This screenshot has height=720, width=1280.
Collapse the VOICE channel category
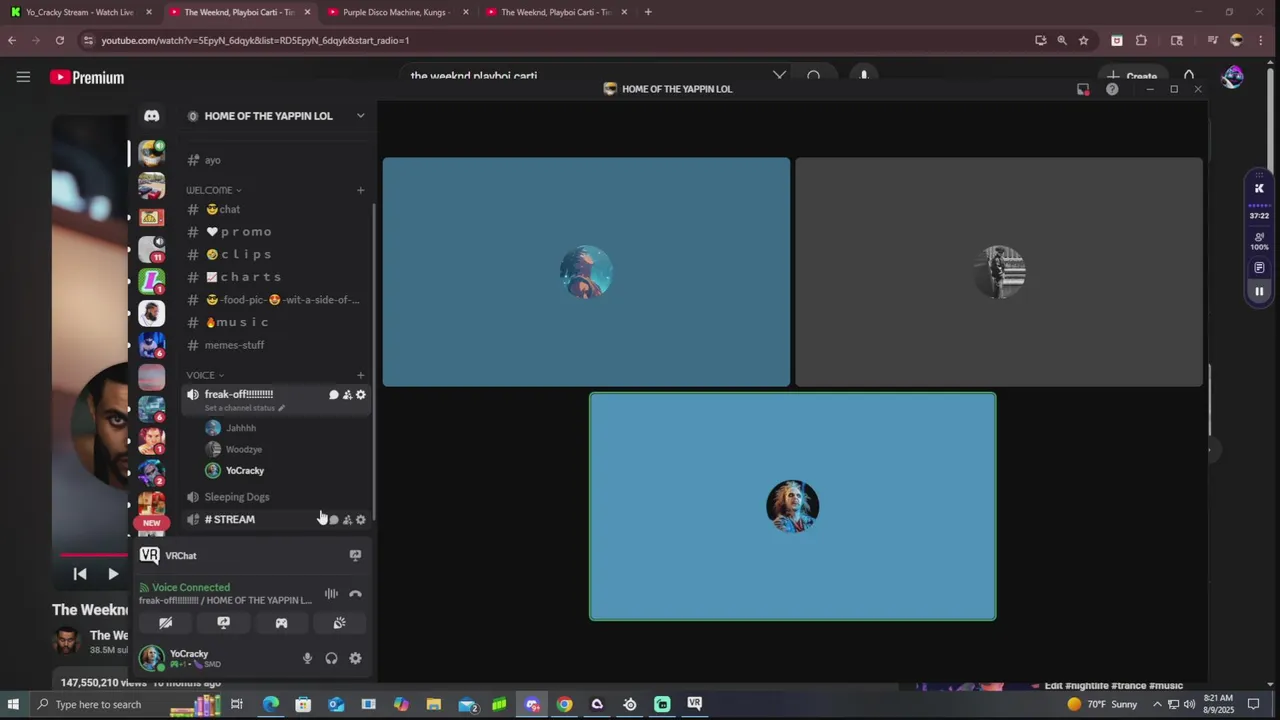[205, 375]
